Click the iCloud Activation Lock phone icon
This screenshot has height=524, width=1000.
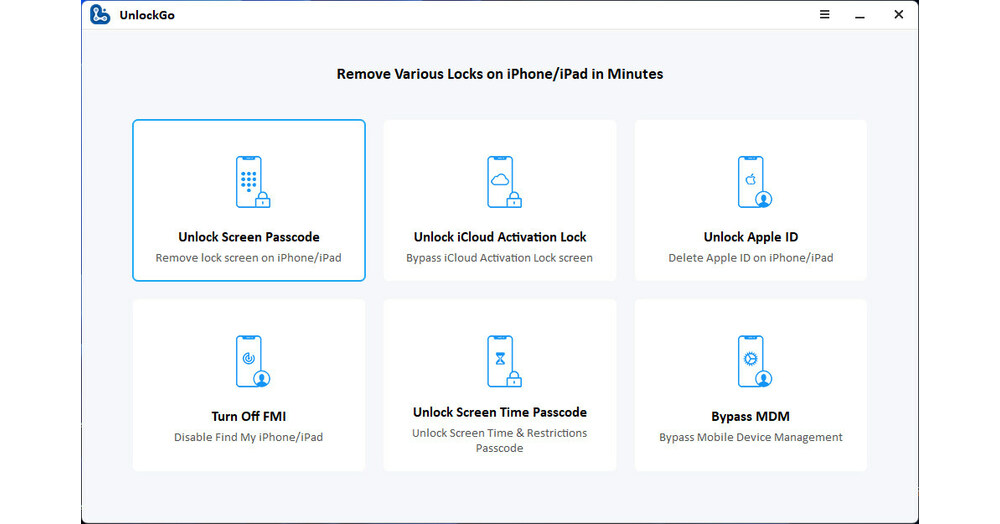pos(500,182)
